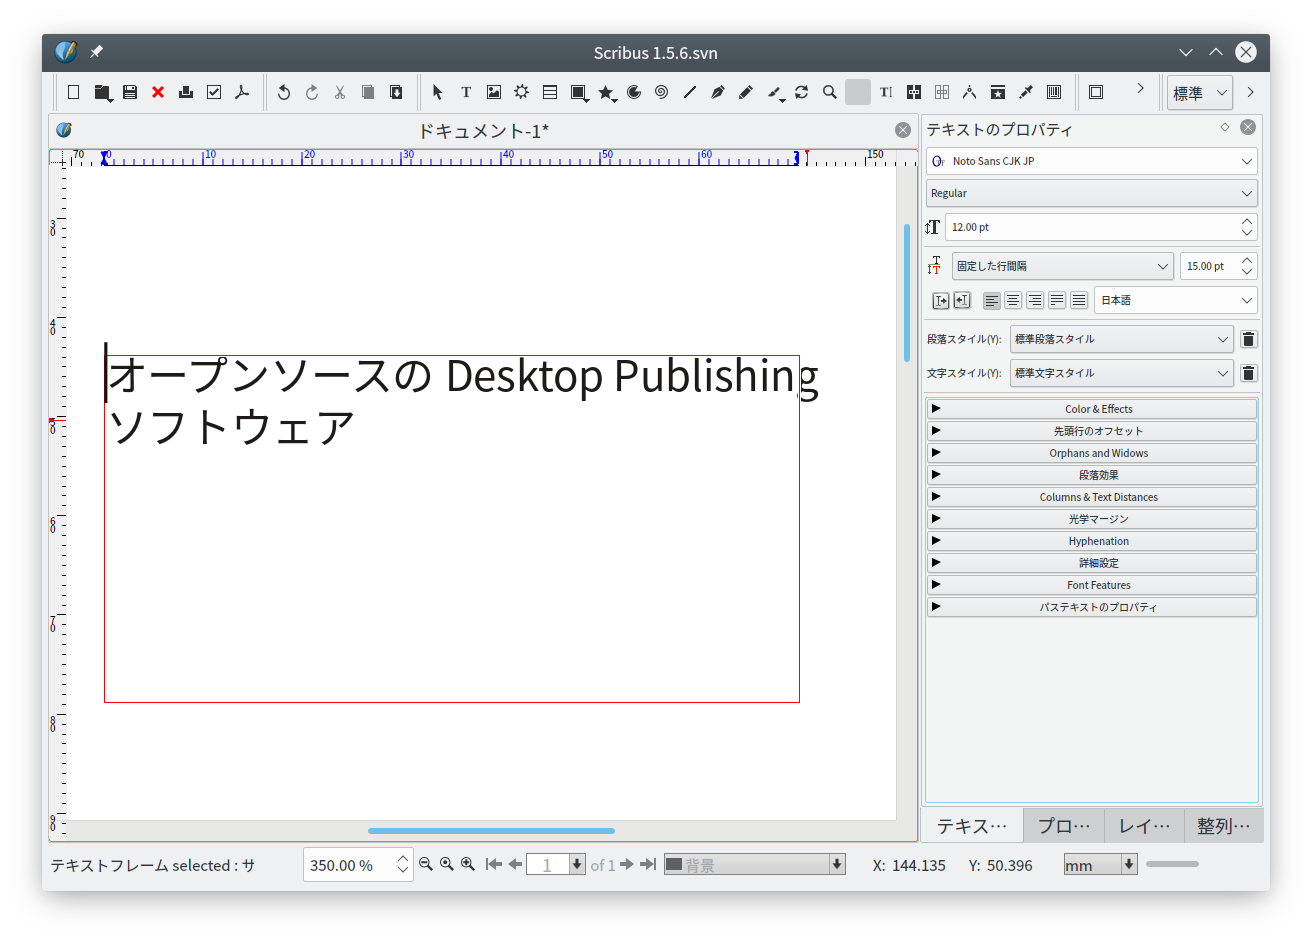Open the Preflight Verifier checkmark icon
Image resolution: width=1312 pixels, height=941 pixels.
(x=214, y=92)
